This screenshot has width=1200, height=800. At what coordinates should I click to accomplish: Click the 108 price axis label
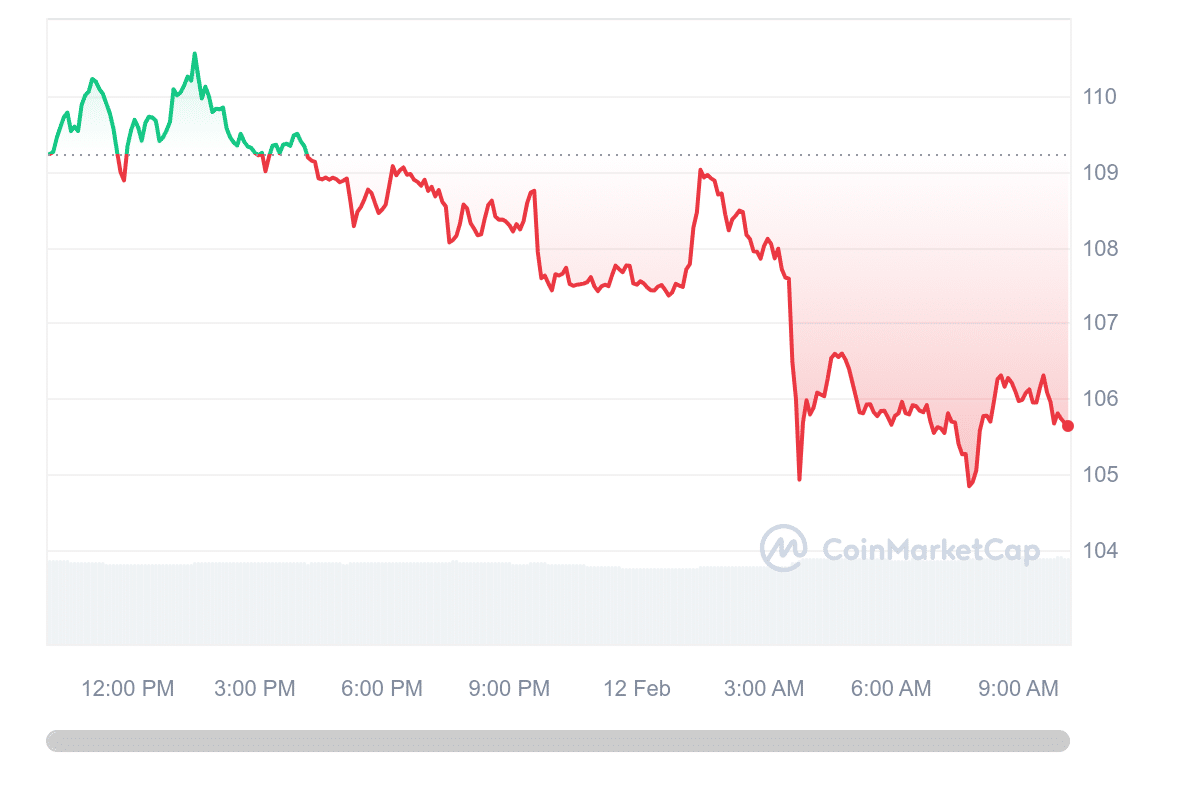pyautogui.click(x=1099, y=248)
